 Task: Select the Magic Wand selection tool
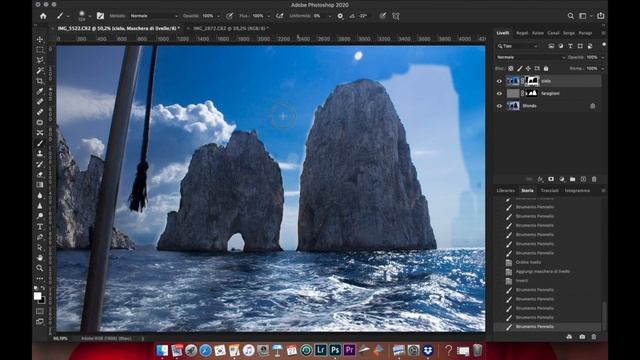(x=40, y=71)
